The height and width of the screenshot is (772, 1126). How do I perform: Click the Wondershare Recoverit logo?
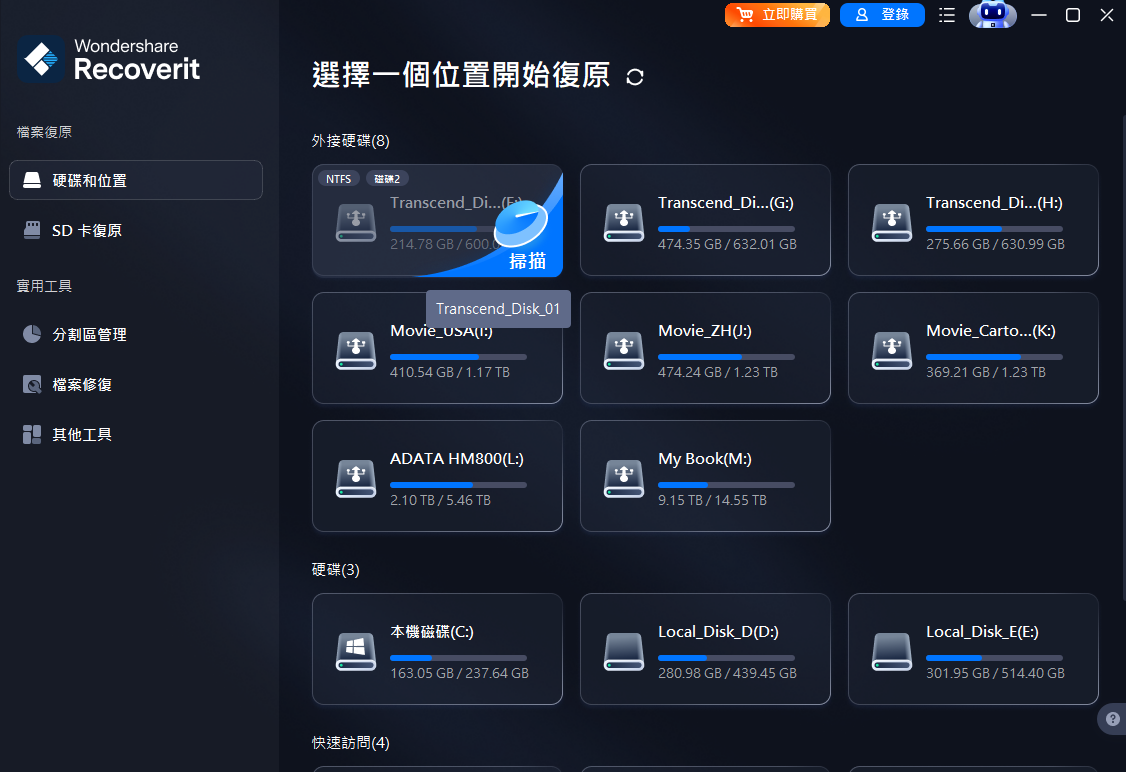point(109,58)
